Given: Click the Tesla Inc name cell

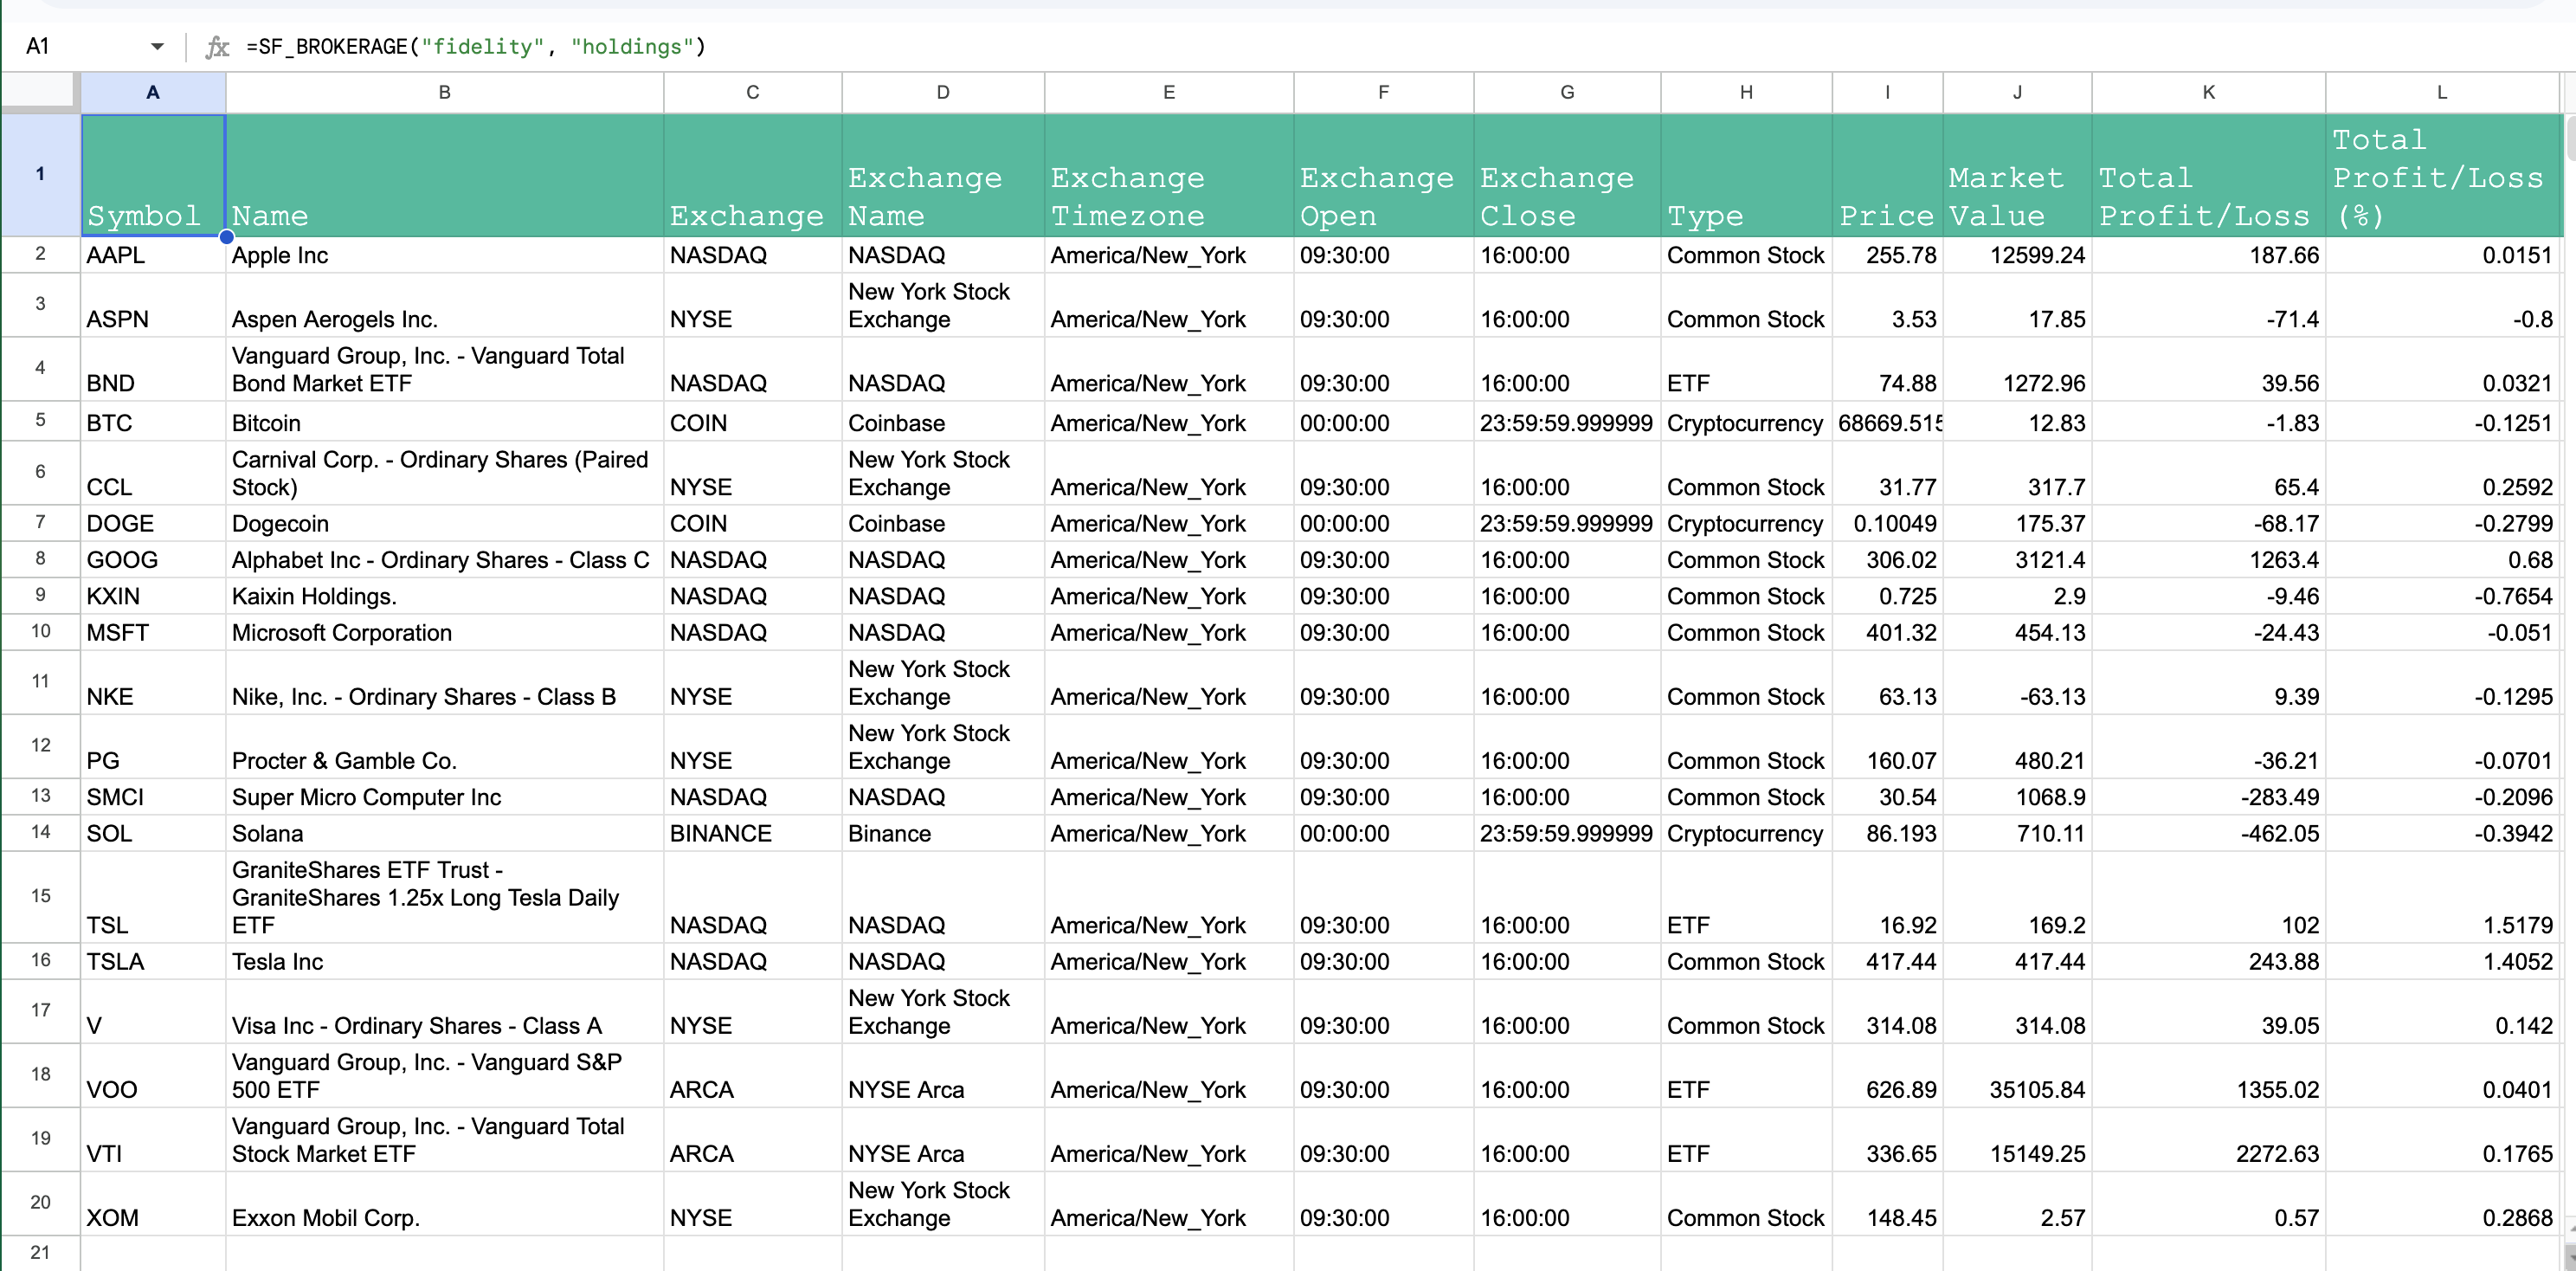Looking at the screenshot, I should [x=444, y=961].
